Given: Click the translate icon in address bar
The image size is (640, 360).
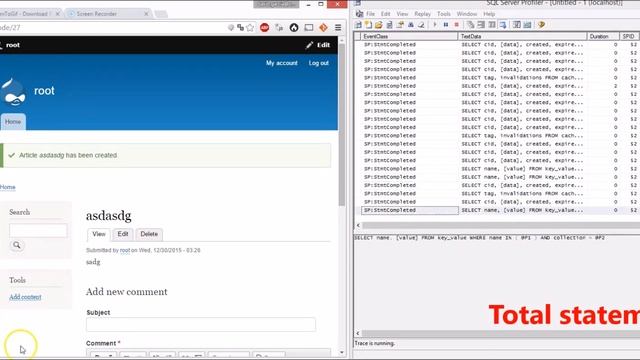Looking at the screenshot, I should (x=240, y=28).
